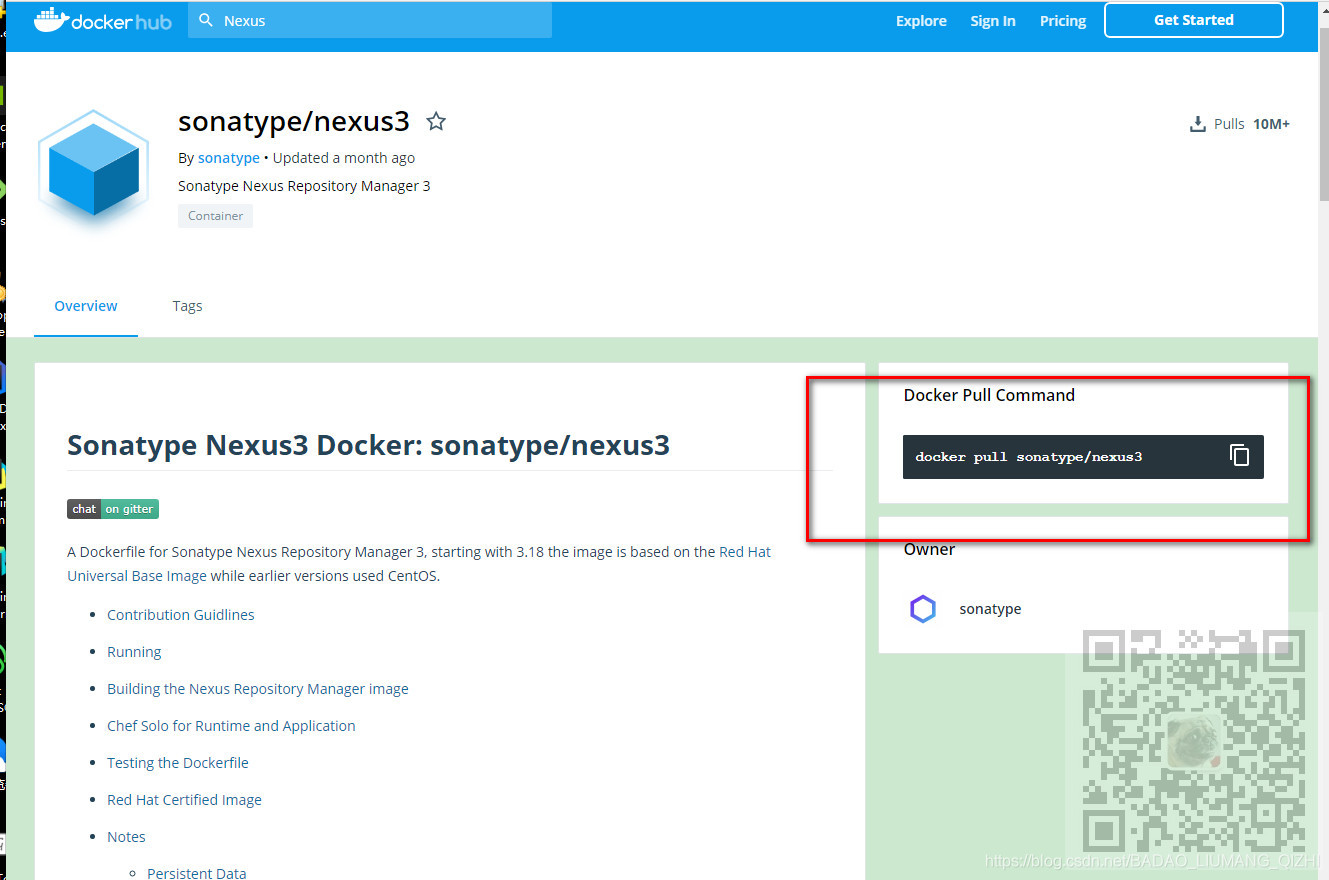Viewport: 1329px width, 880px height.
Task: Click the Pulls download icon
Action: point(1197,124)
